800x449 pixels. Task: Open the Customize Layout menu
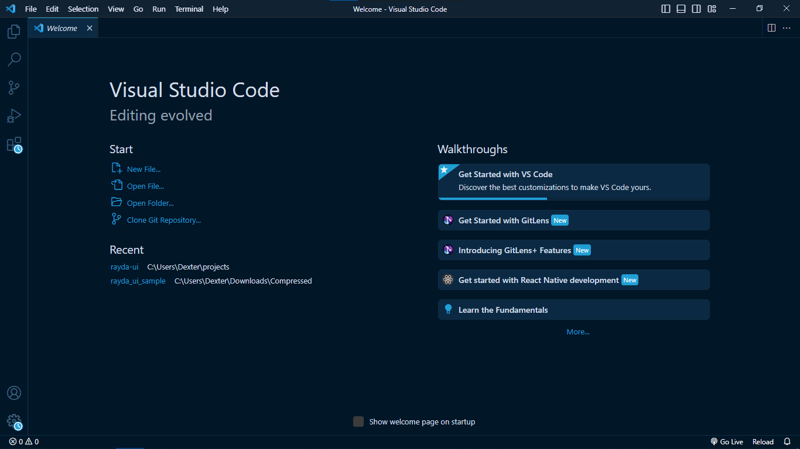712,9
